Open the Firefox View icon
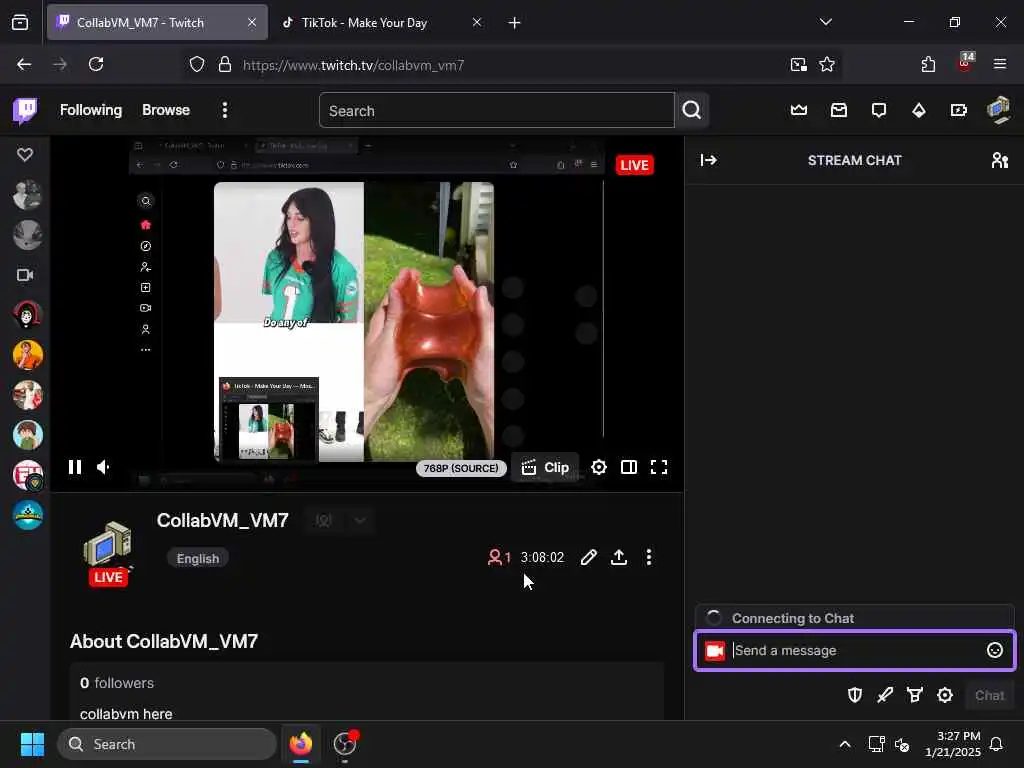This screenshot has height=768, width=1024. (x=20, y=22)
